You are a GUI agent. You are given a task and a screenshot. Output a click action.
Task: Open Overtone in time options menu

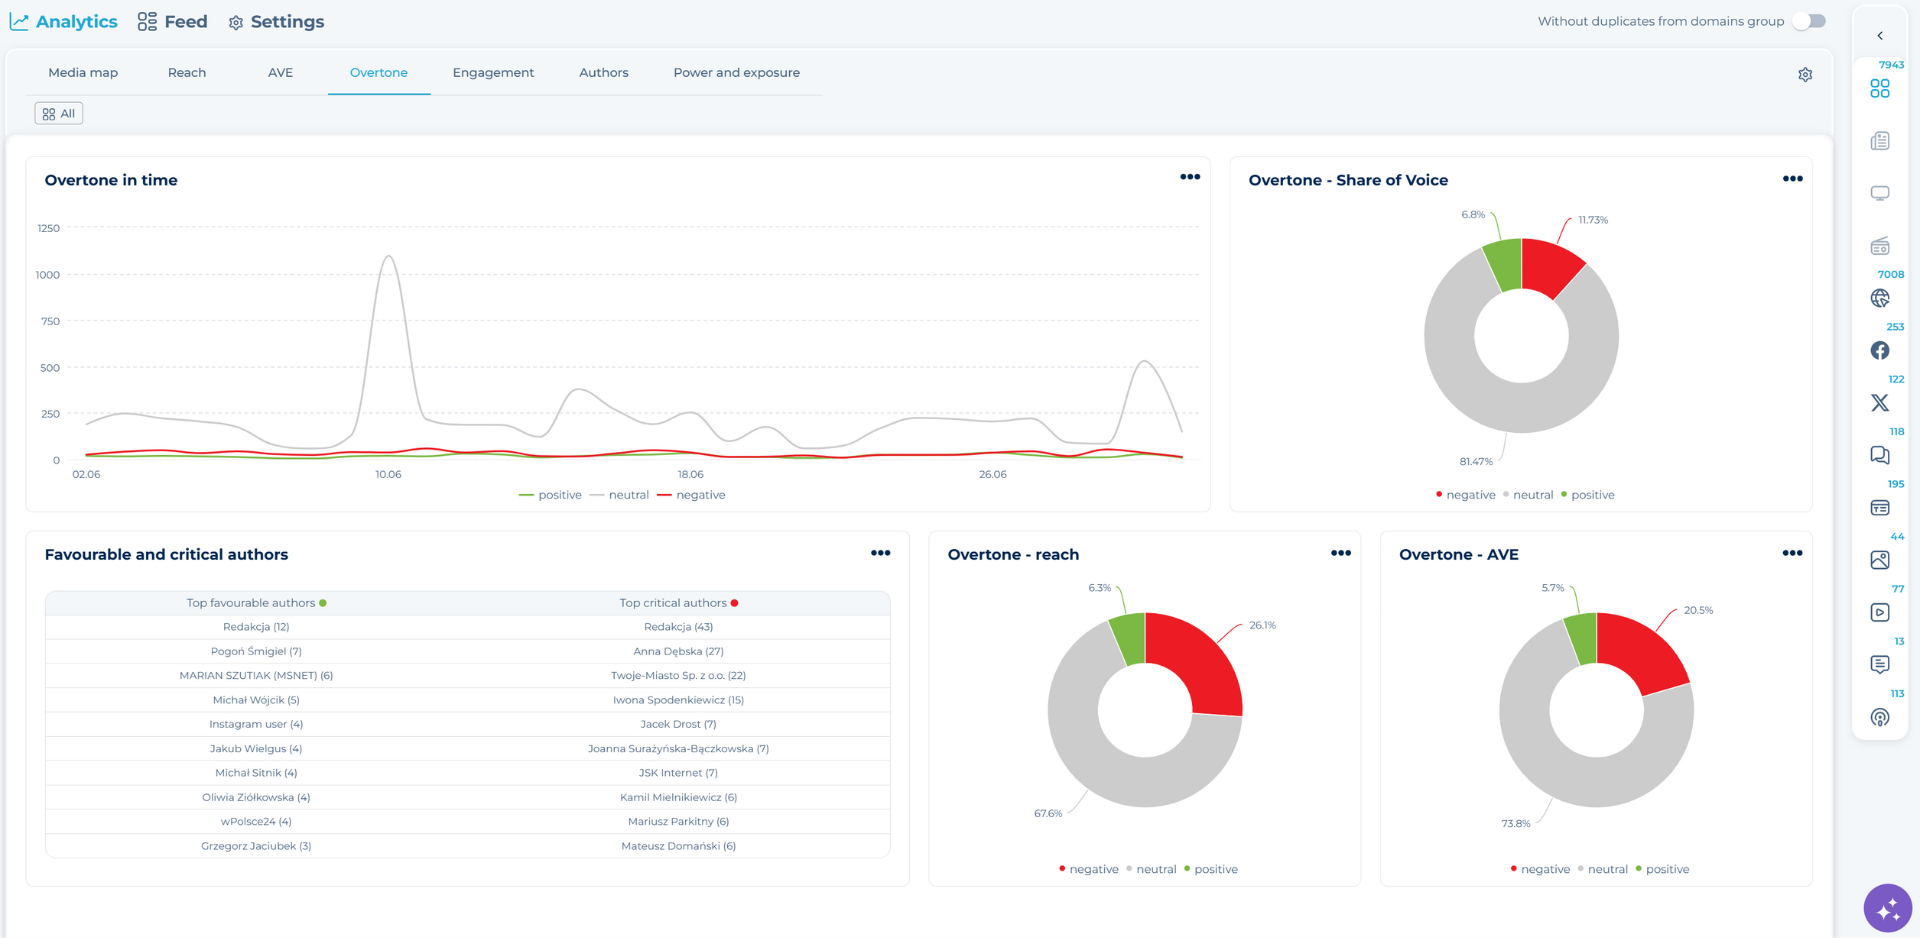point(1190,177)
